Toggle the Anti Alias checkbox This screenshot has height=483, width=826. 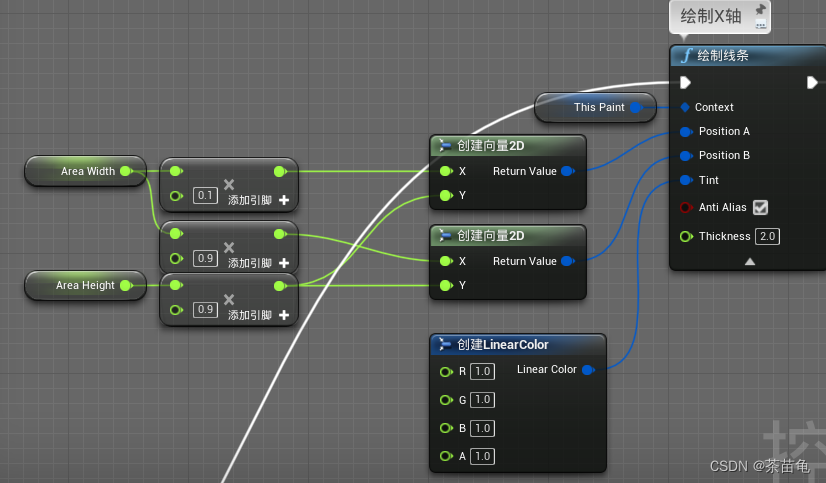tap(760, 208)
